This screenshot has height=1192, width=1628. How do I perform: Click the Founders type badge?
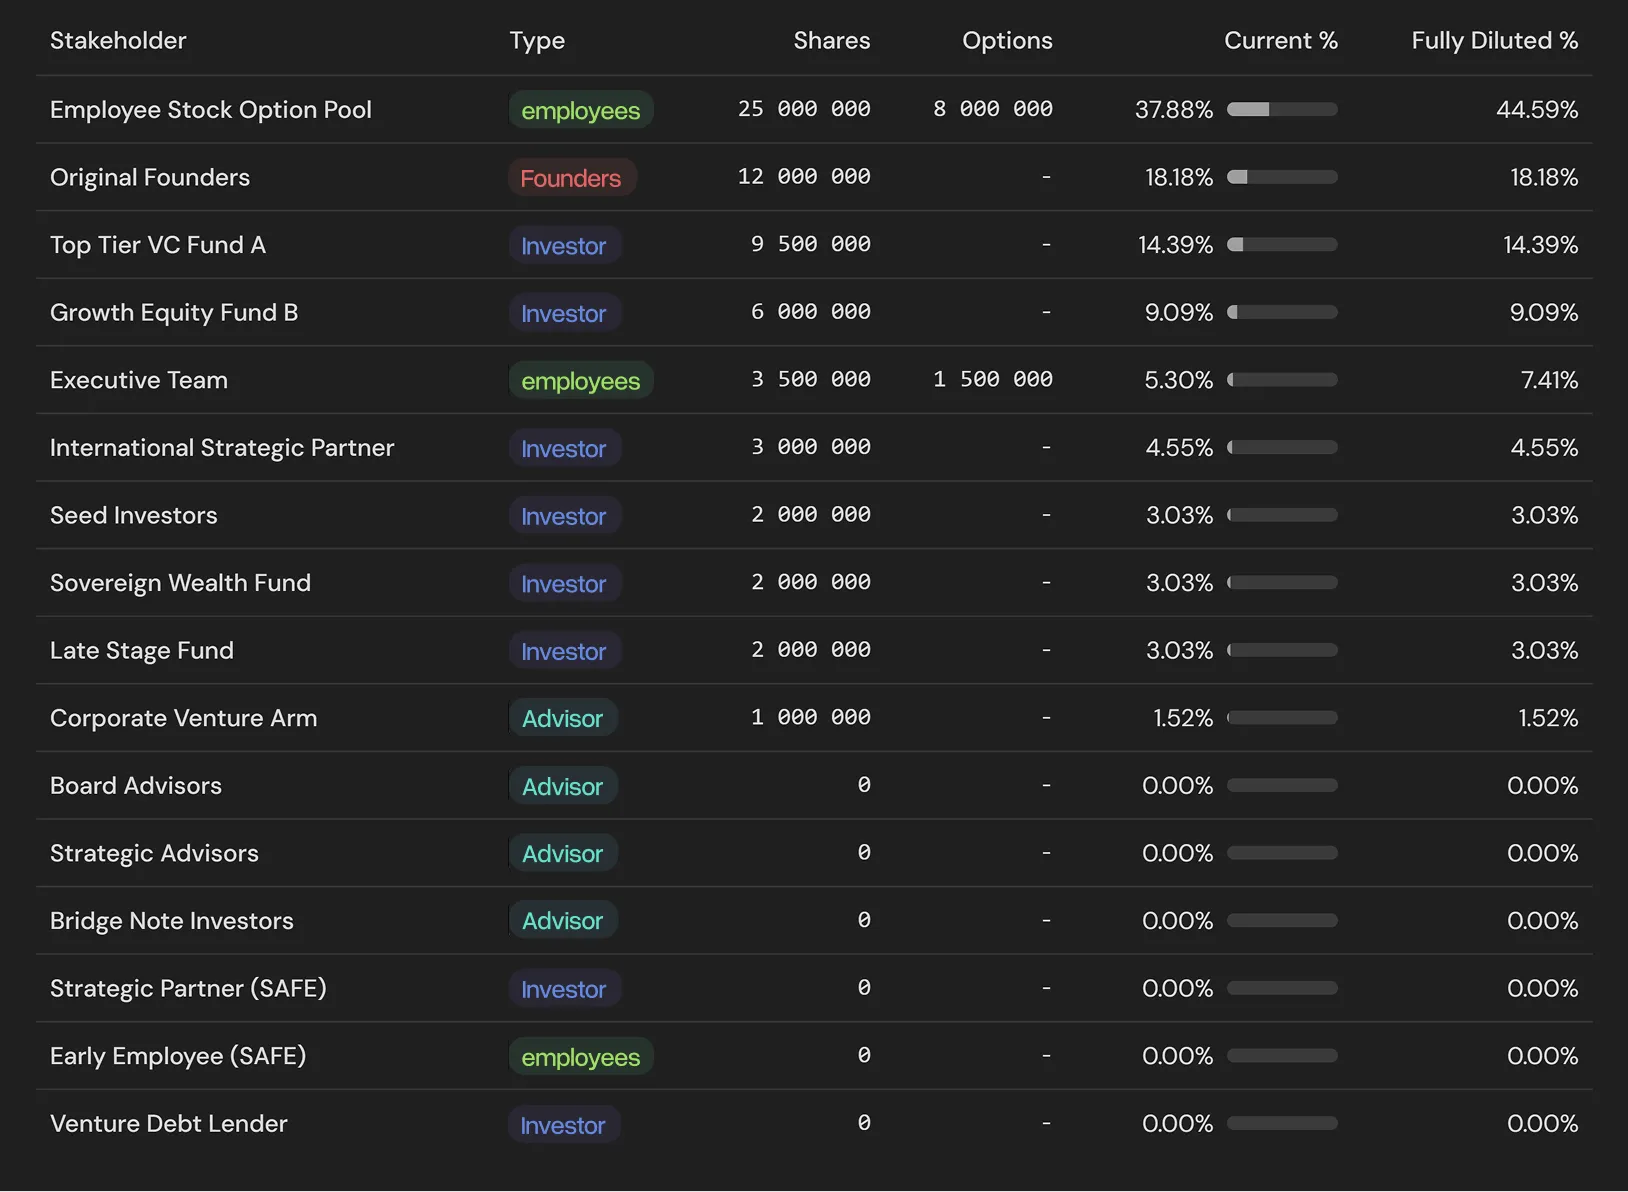tap(571, 178)
